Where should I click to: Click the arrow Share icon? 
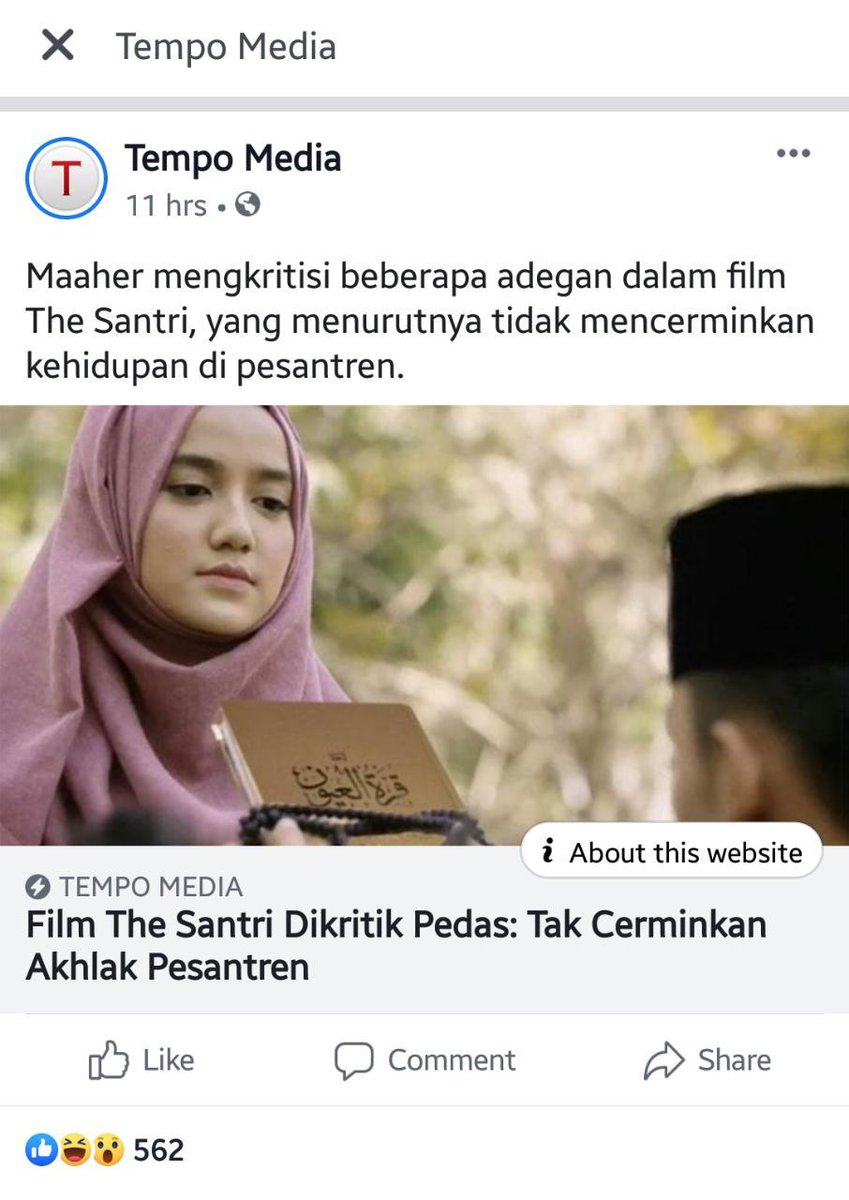click(664, 1061)
